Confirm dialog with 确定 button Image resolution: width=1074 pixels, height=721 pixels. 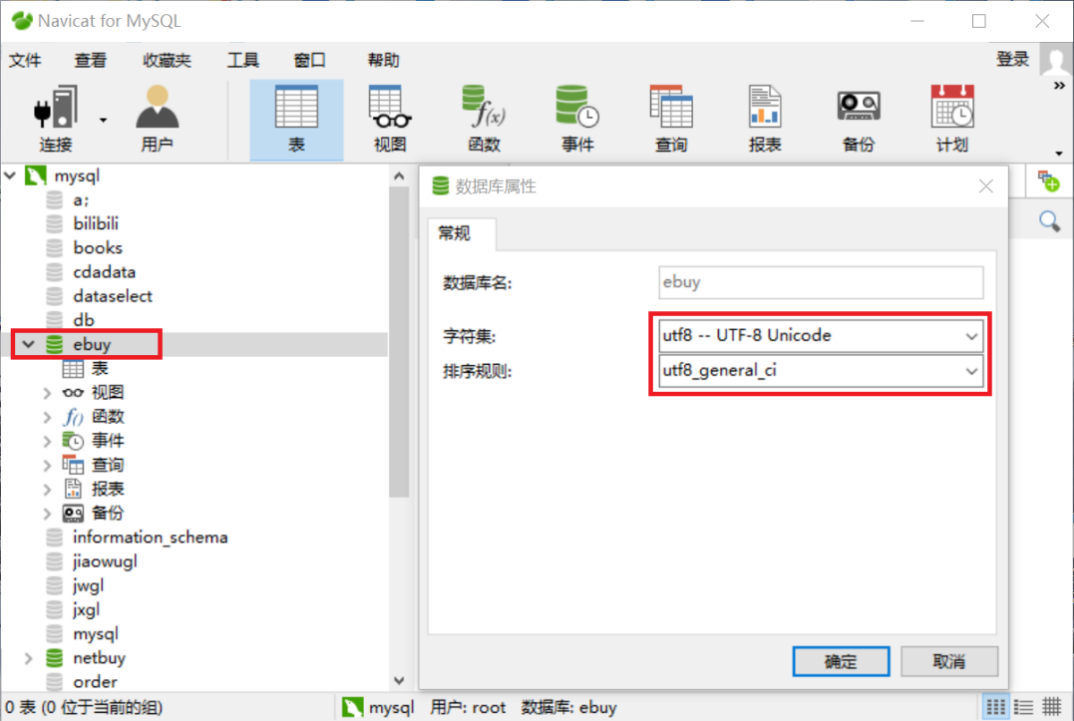840,661
